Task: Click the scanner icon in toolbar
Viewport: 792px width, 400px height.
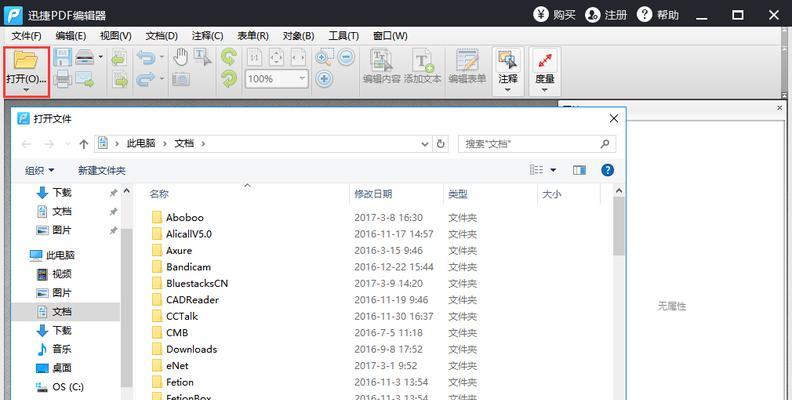Action: pos(85,58)
